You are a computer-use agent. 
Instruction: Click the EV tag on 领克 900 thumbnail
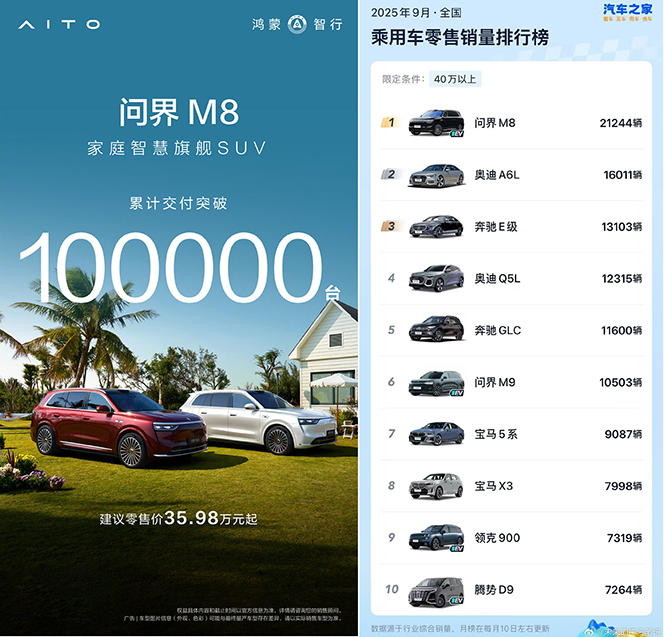pos(457,549)
